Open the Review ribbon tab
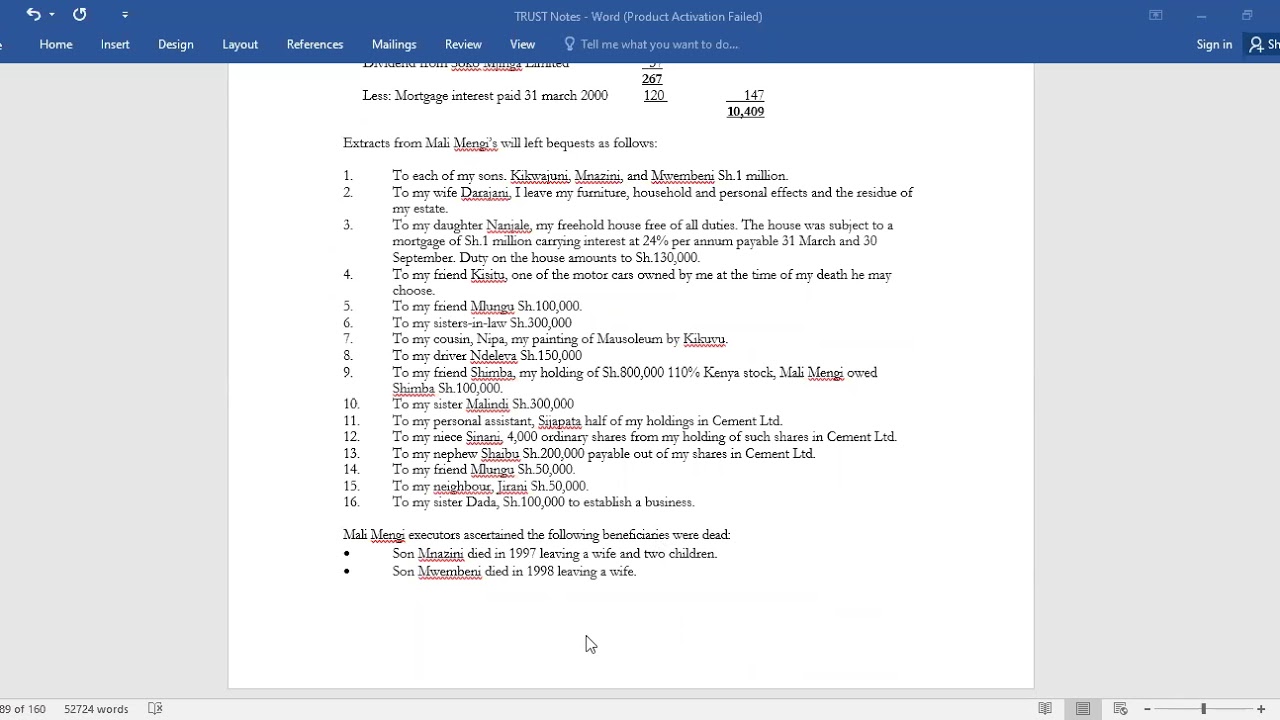The image size is (1280, 720). [x=463, y=44]
